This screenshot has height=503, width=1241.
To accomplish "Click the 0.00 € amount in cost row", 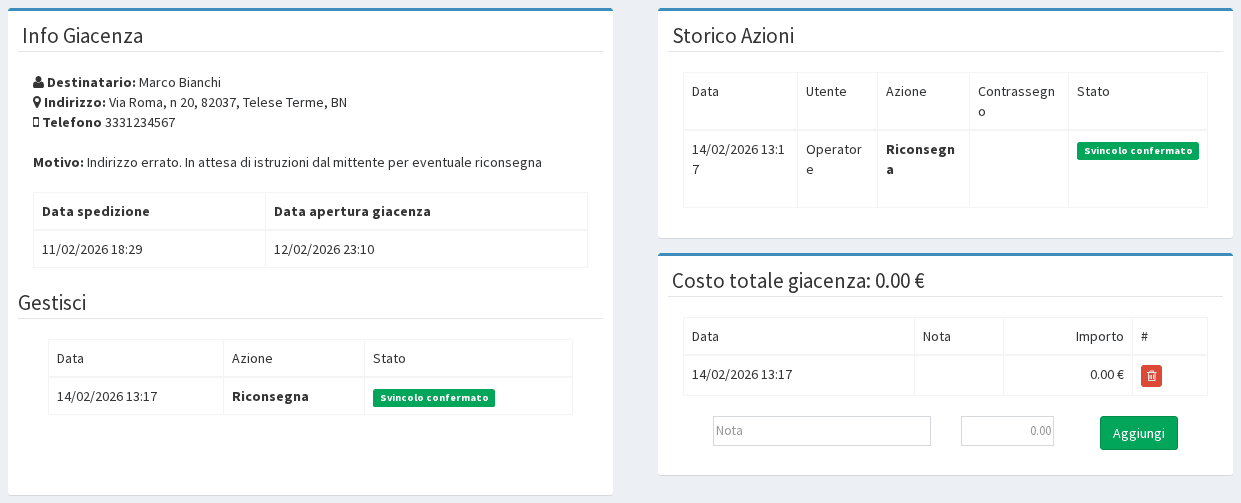I will pos(1107,375).
